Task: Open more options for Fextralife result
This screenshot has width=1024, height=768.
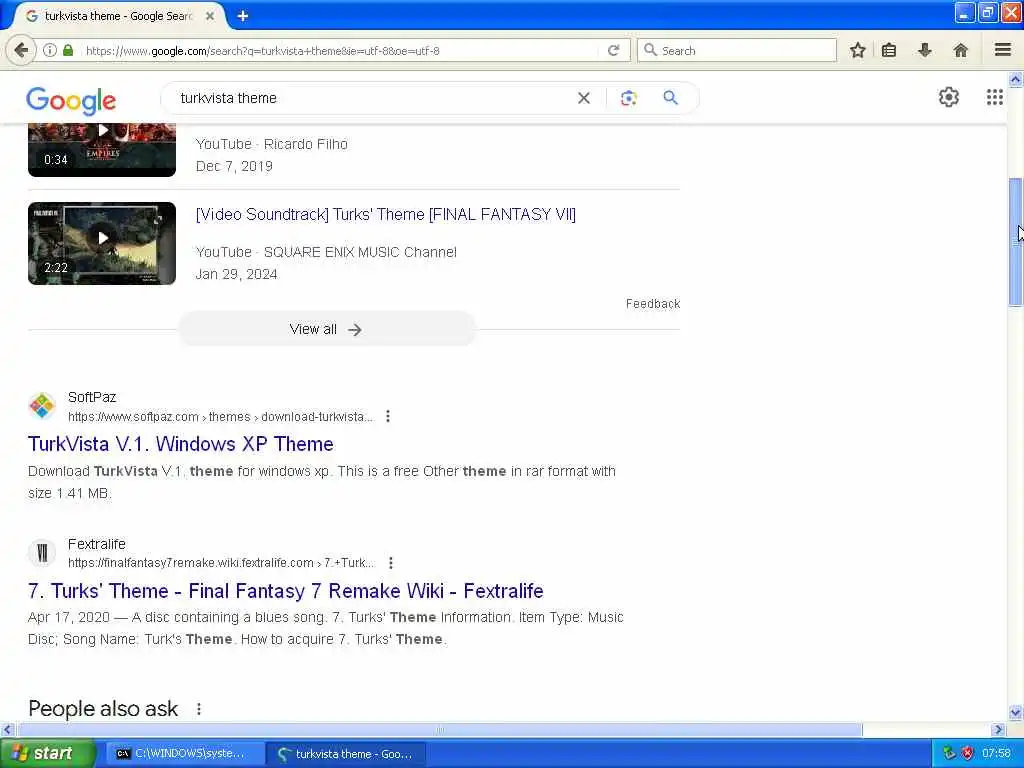Action: [391, 562]
